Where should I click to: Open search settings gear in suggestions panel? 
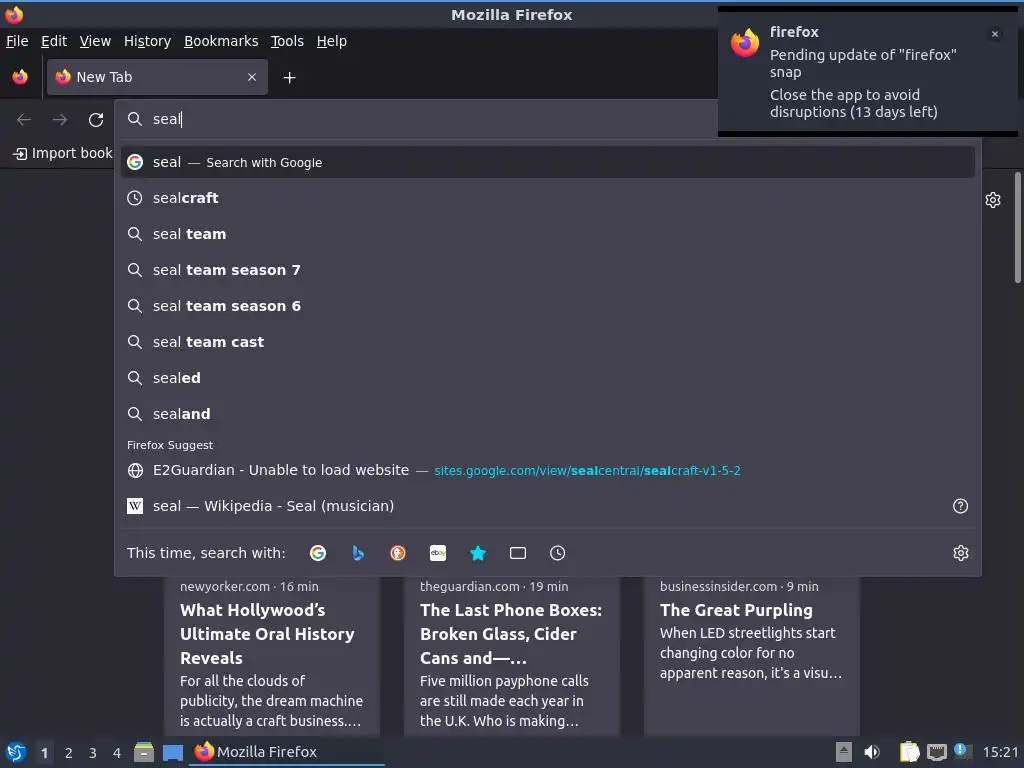pyautogui.click(x=961, y=553)
